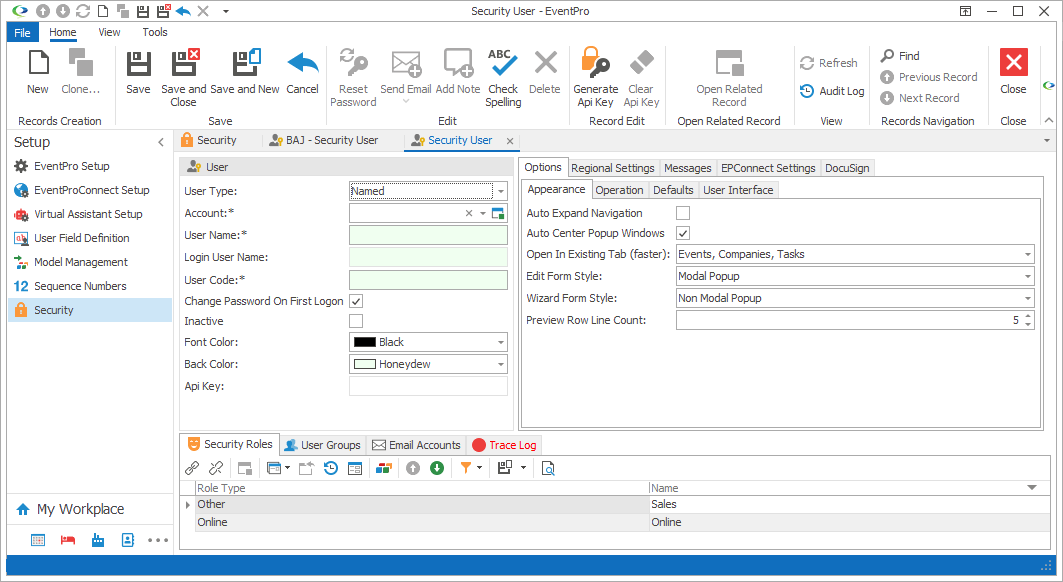The image size is (1063, 582).
Task: Click the User Code input field
Action: (428, 280)
